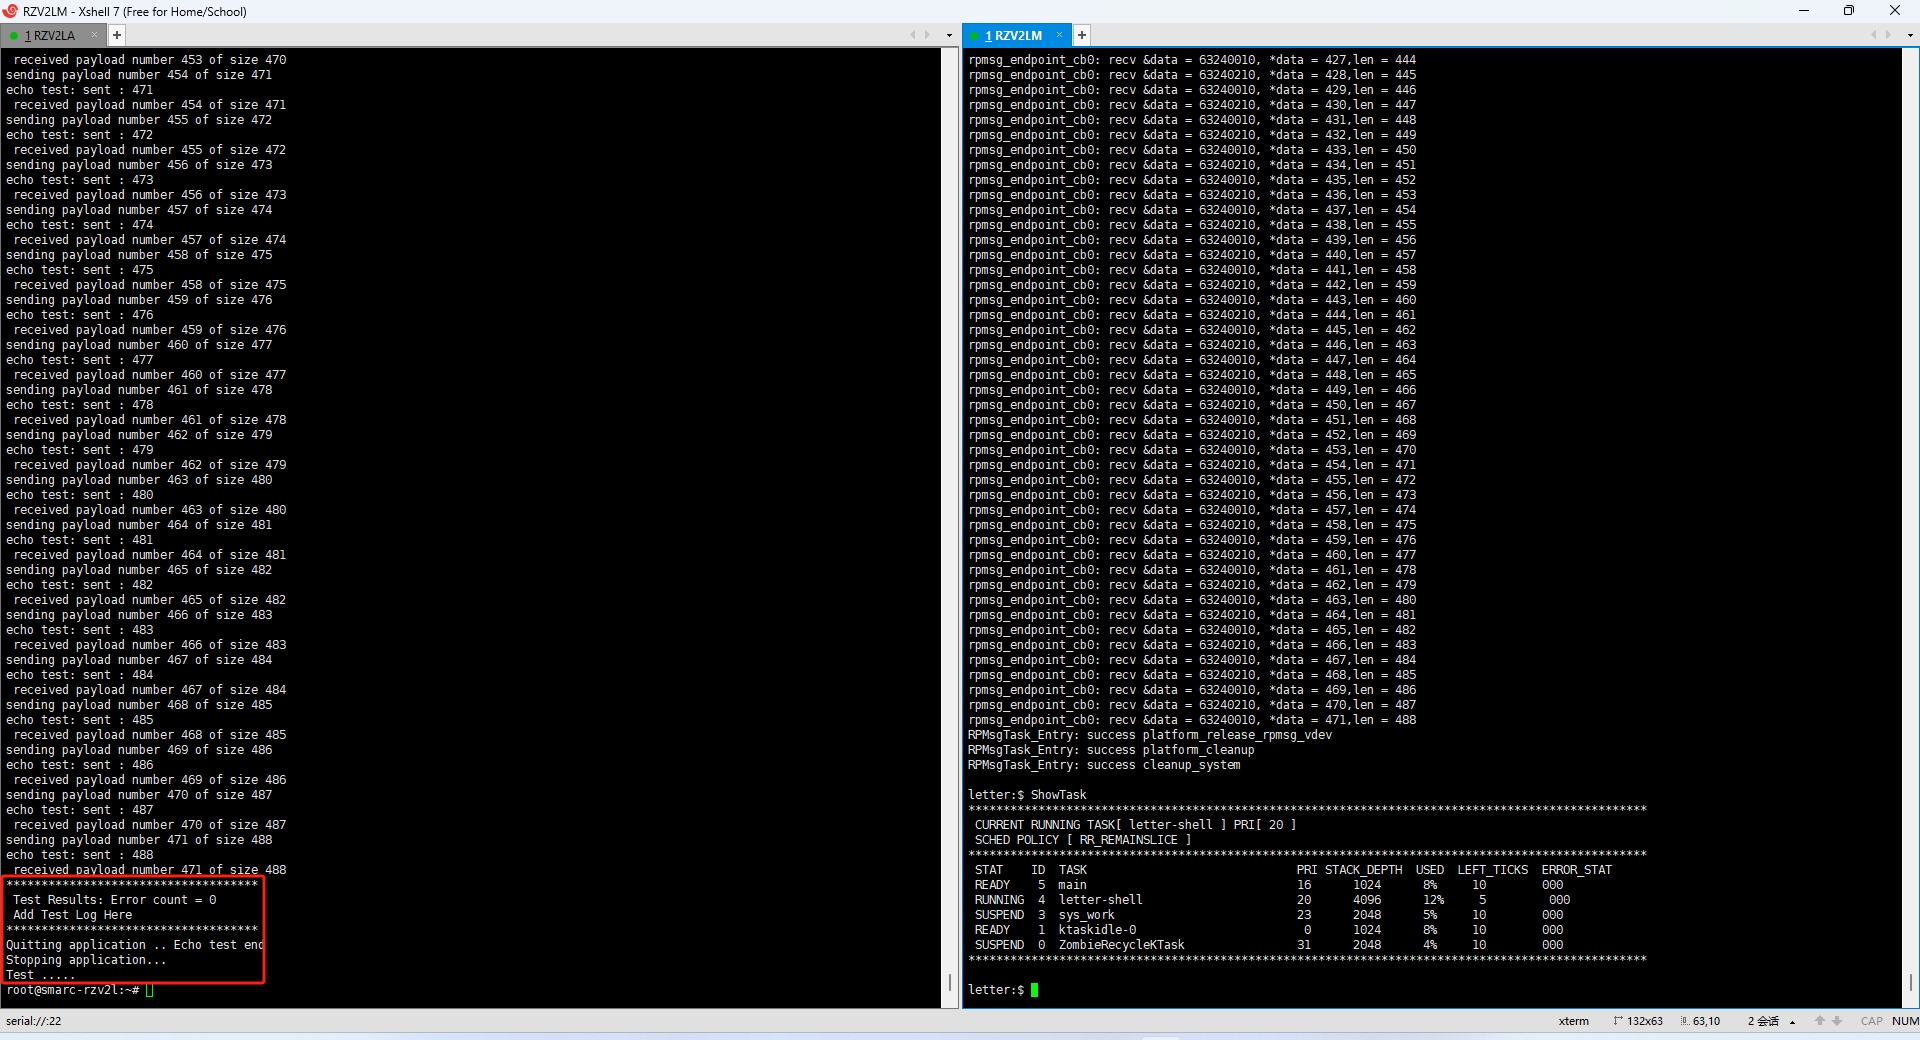1920x1040 pixels.
Task: Click 'Test Results: Error count = 0' line
Action: click(x=115, y=900)
